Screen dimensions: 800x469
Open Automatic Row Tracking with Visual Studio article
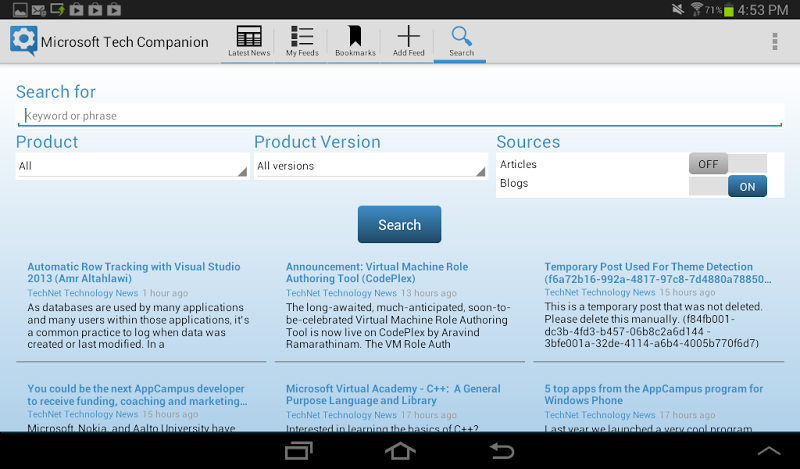134,273
